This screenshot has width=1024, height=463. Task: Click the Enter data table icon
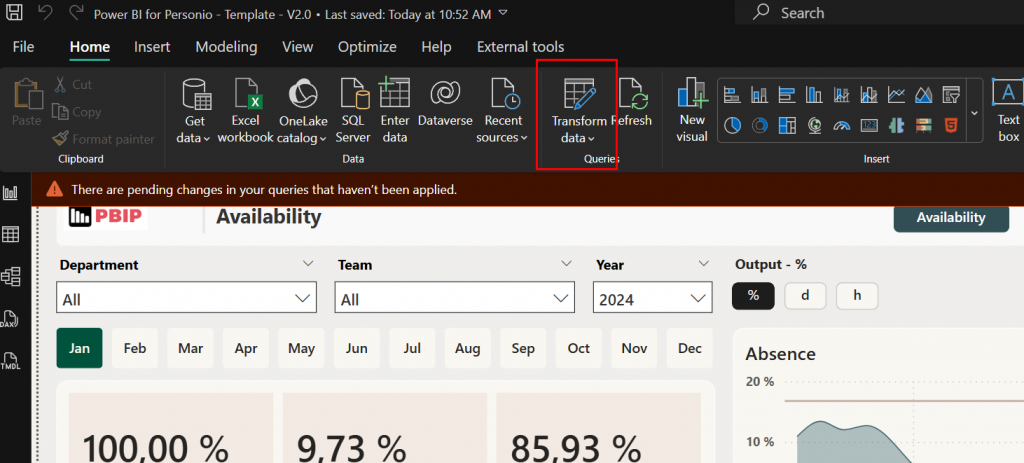tap(394, 92)
